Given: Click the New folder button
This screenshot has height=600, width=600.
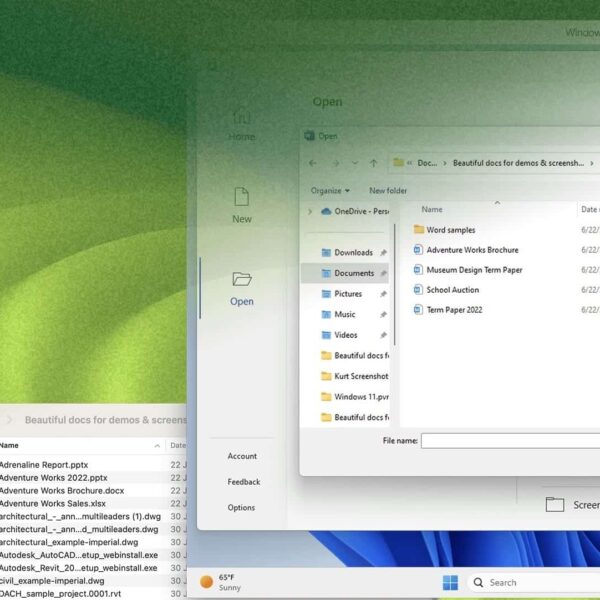Looking at the screenshot, I should tap(388, 190).
